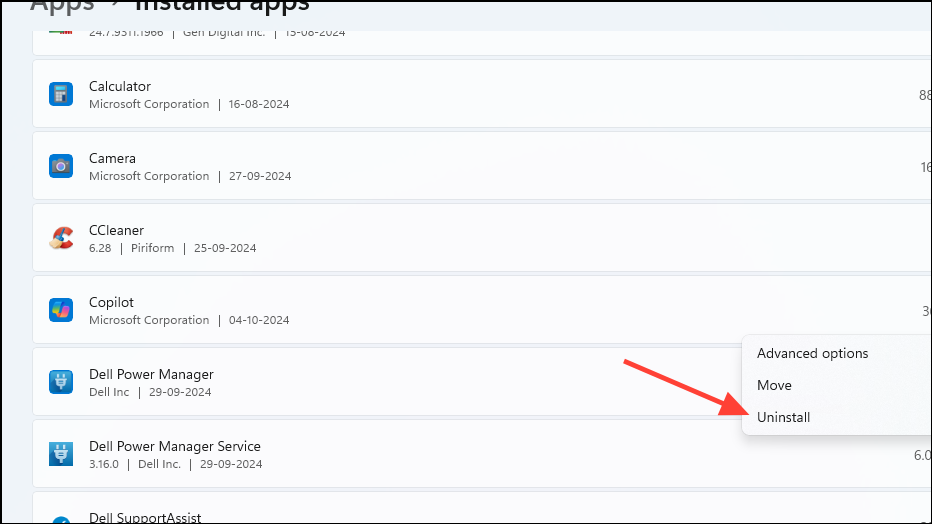Click the Dell Inc publisher under Power Manager
932x524 pixels.
(109, 392)
